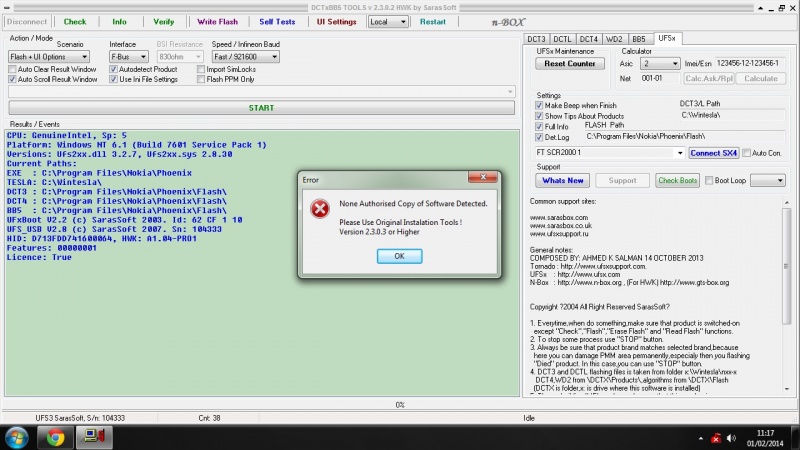This screenshot has width=800, height=450.
Task: Open the Windows Start menu
Action: [x=16, y=438]
